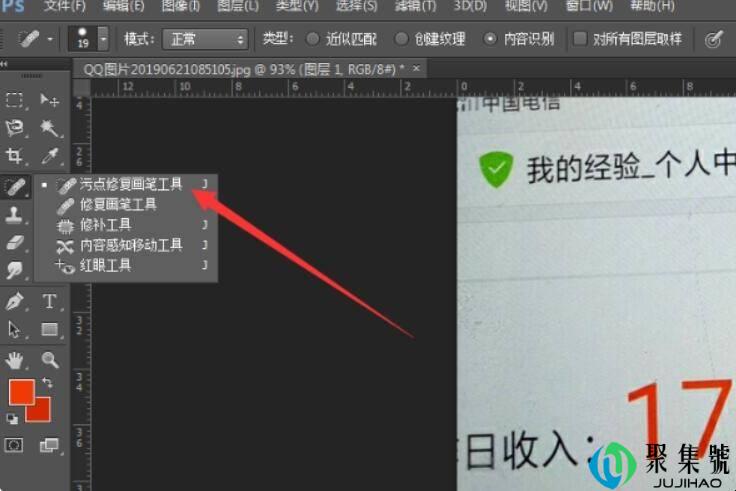Select the Magic Wand tool

click(48, 128)
